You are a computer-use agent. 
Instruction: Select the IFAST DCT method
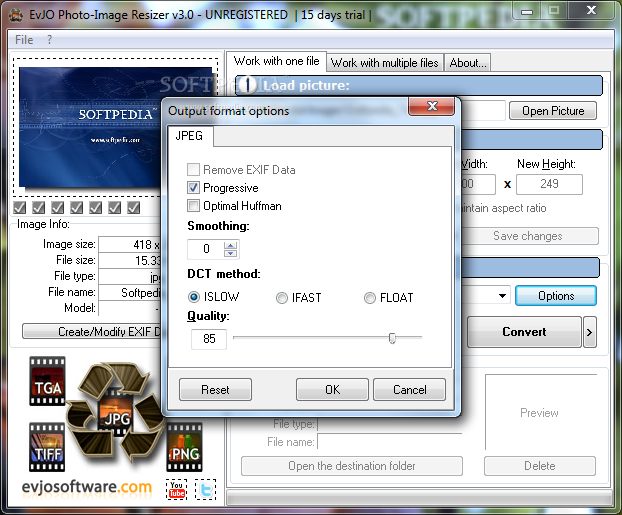(282, 298)
